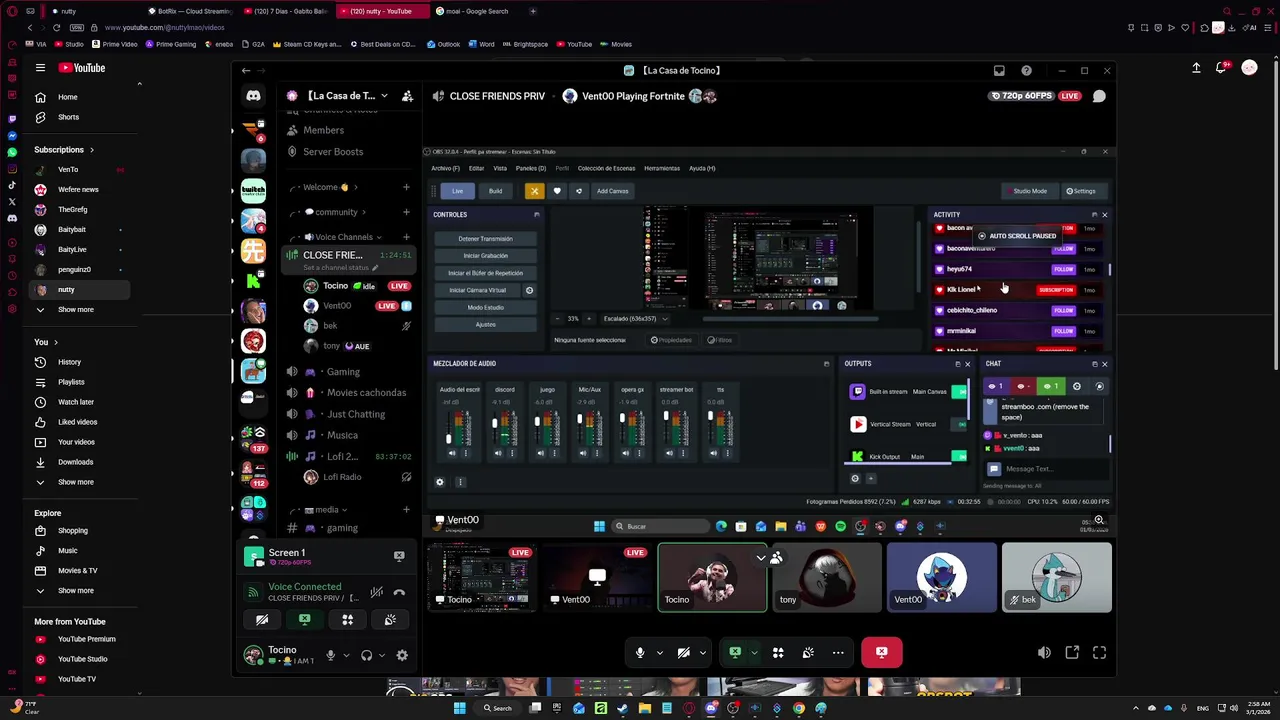Toggle screen share in bottom call controls

click(x=735, y=653)
